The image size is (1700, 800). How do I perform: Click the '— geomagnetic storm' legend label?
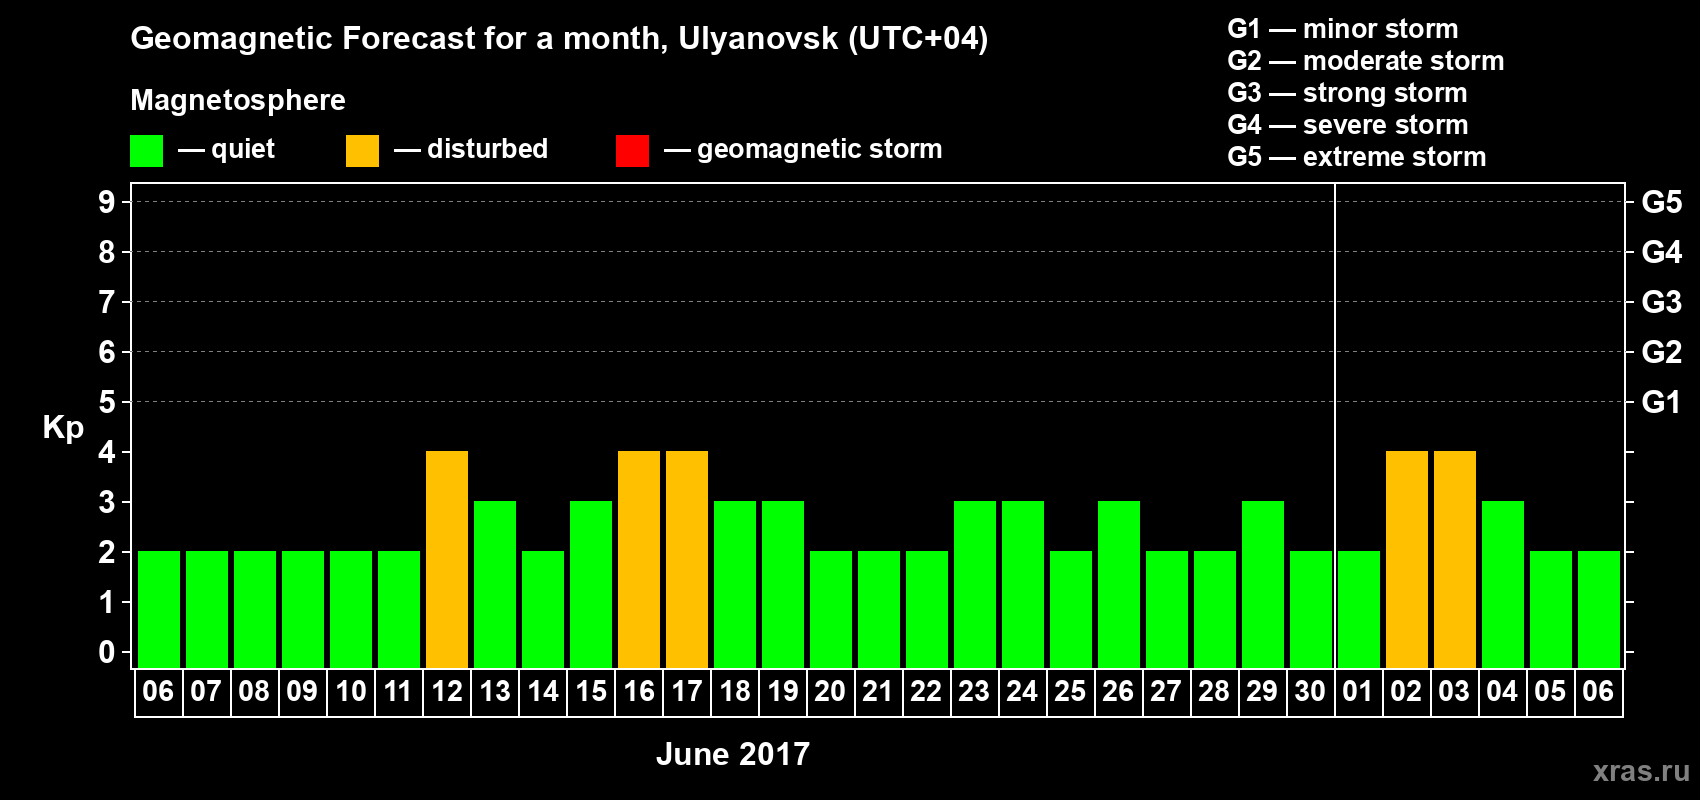[x=803, y=149]
